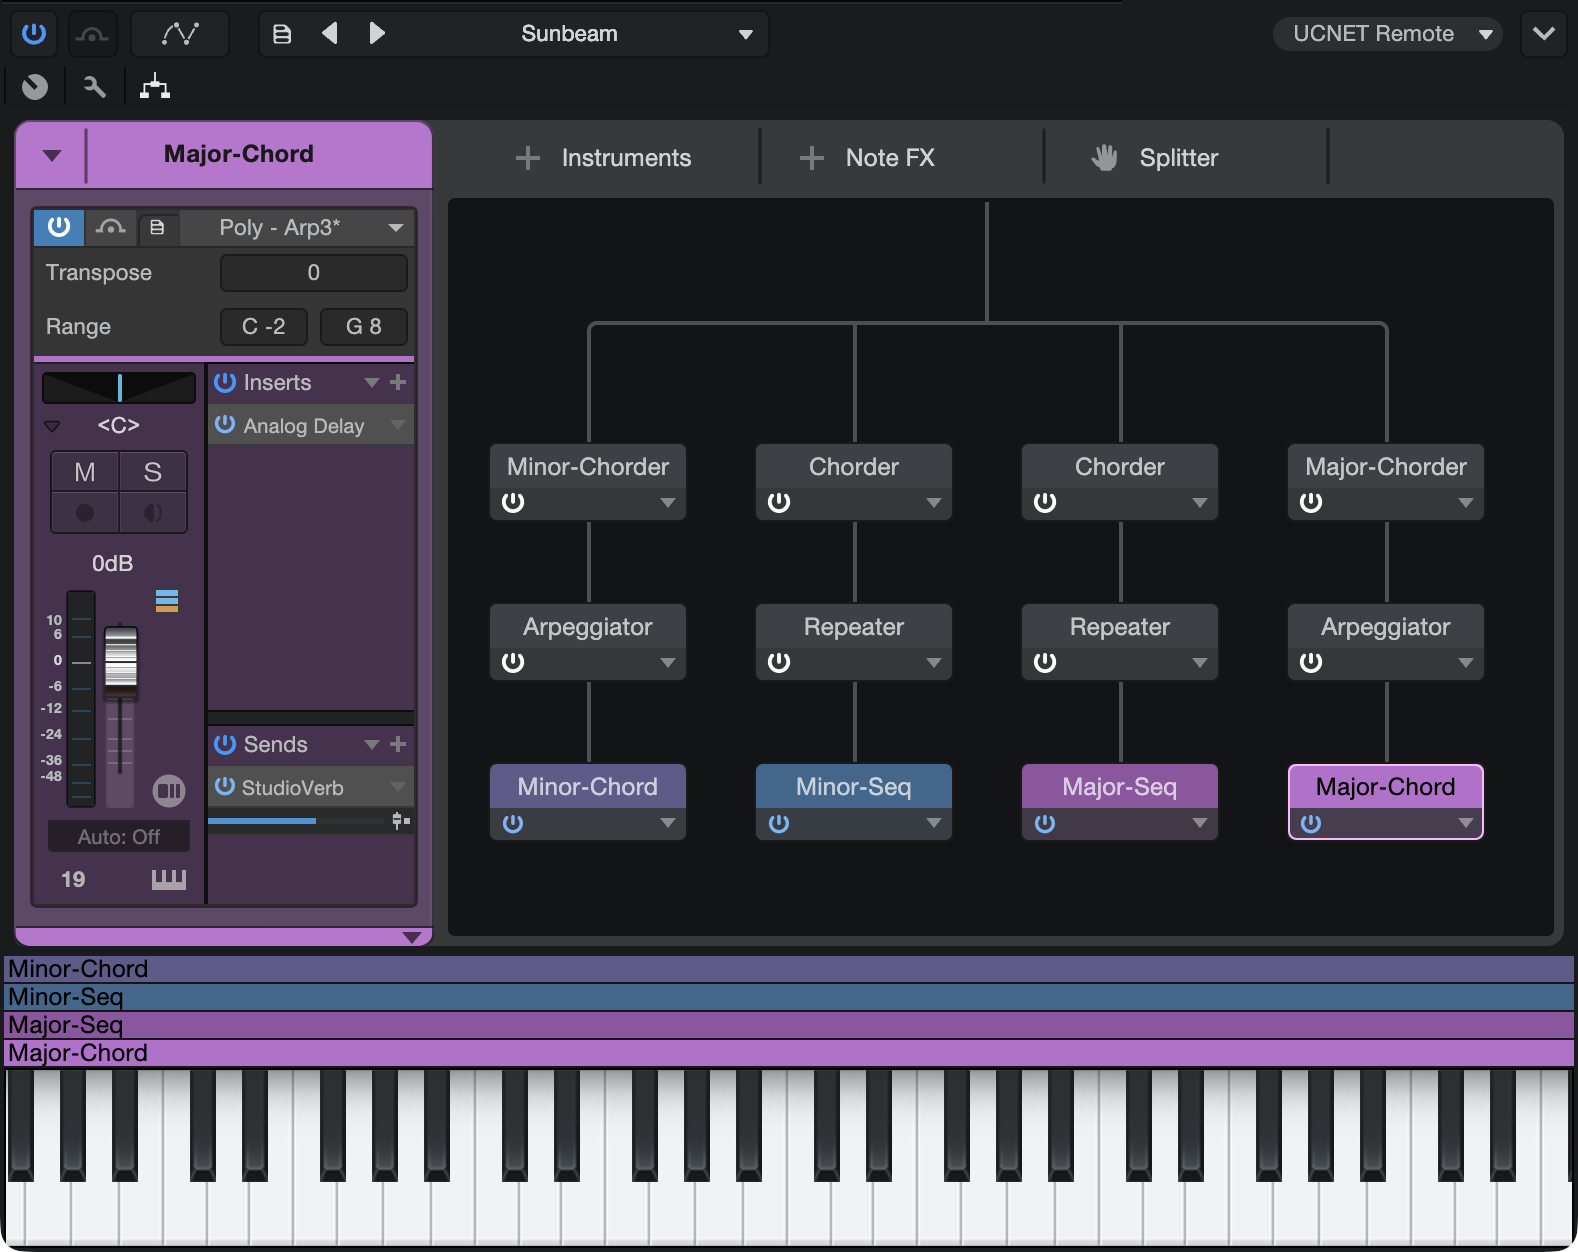
Task: Click the C -2 range low field
Action: (263, 326)
